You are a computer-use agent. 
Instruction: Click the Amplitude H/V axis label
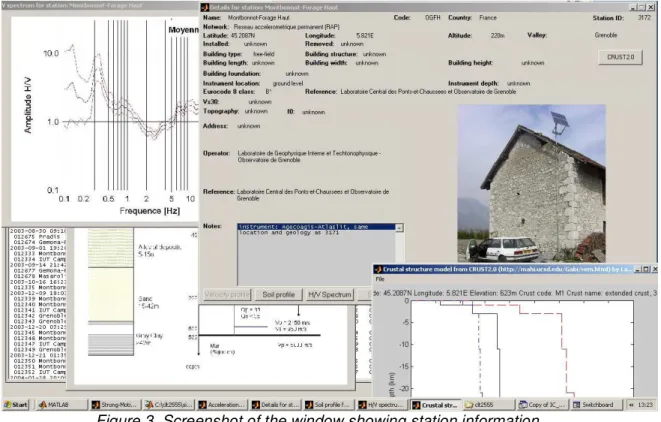coord(28,105)
